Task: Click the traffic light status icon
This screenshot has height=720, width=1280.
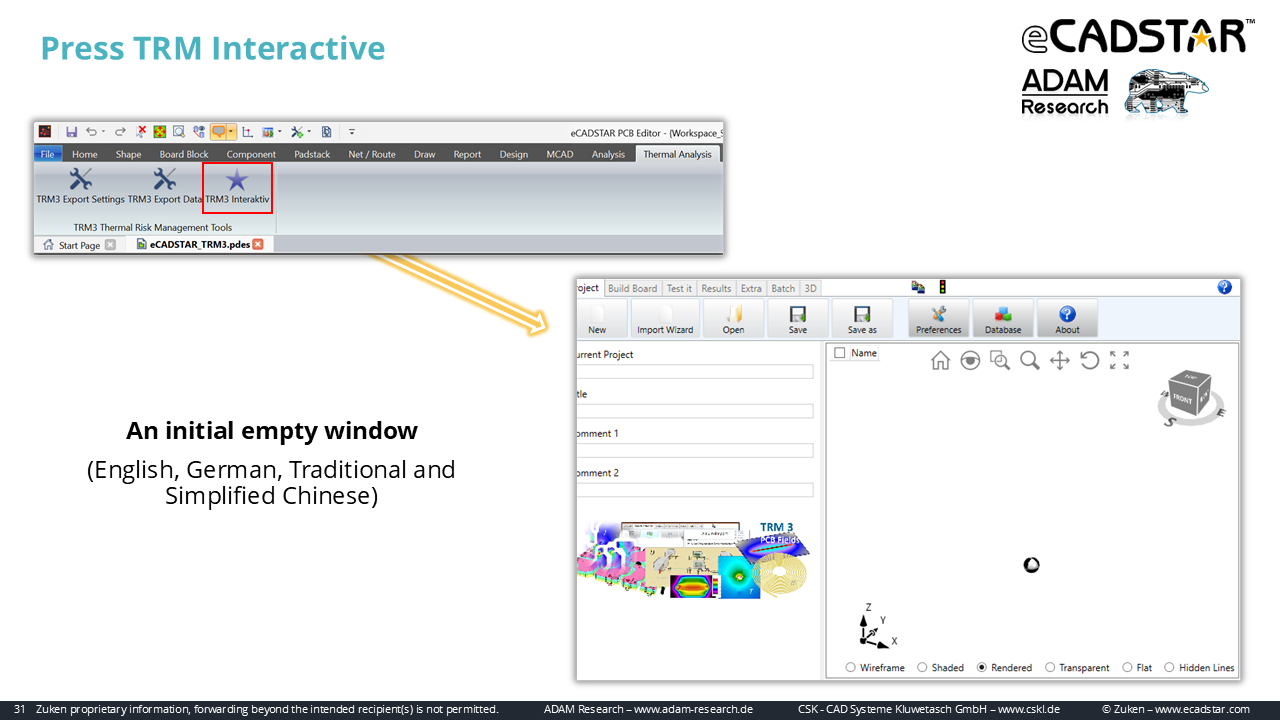Action: (942, 287)
